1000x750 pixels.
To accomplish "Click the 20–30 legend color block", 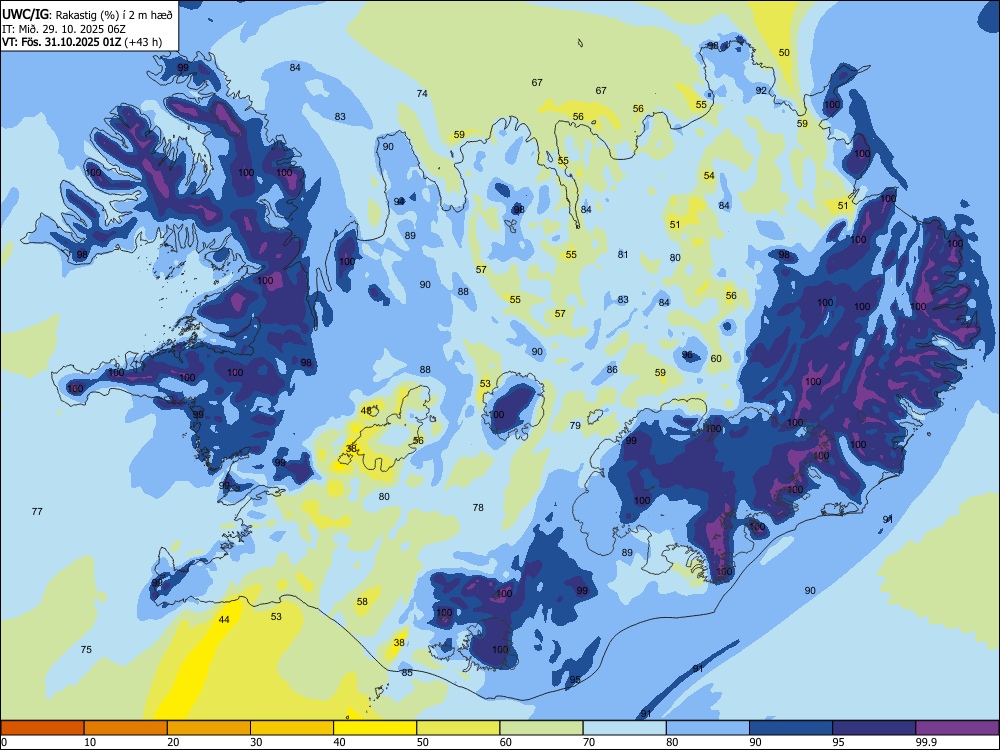I will click(209, 728).
